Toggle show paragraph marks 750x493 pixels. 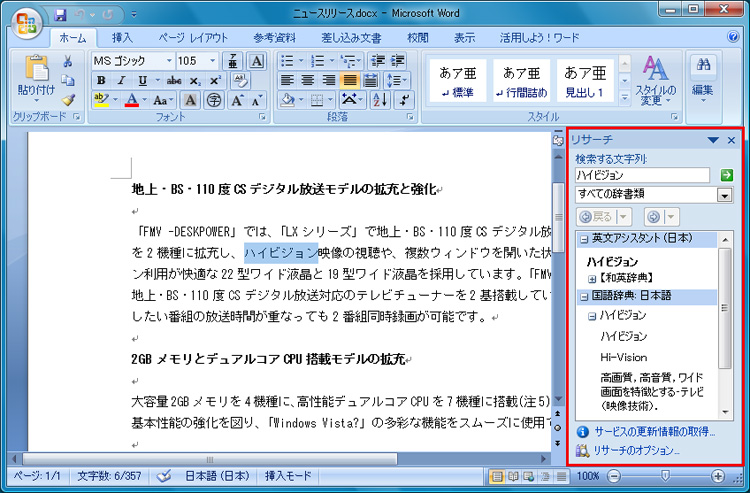click(404, 100)
